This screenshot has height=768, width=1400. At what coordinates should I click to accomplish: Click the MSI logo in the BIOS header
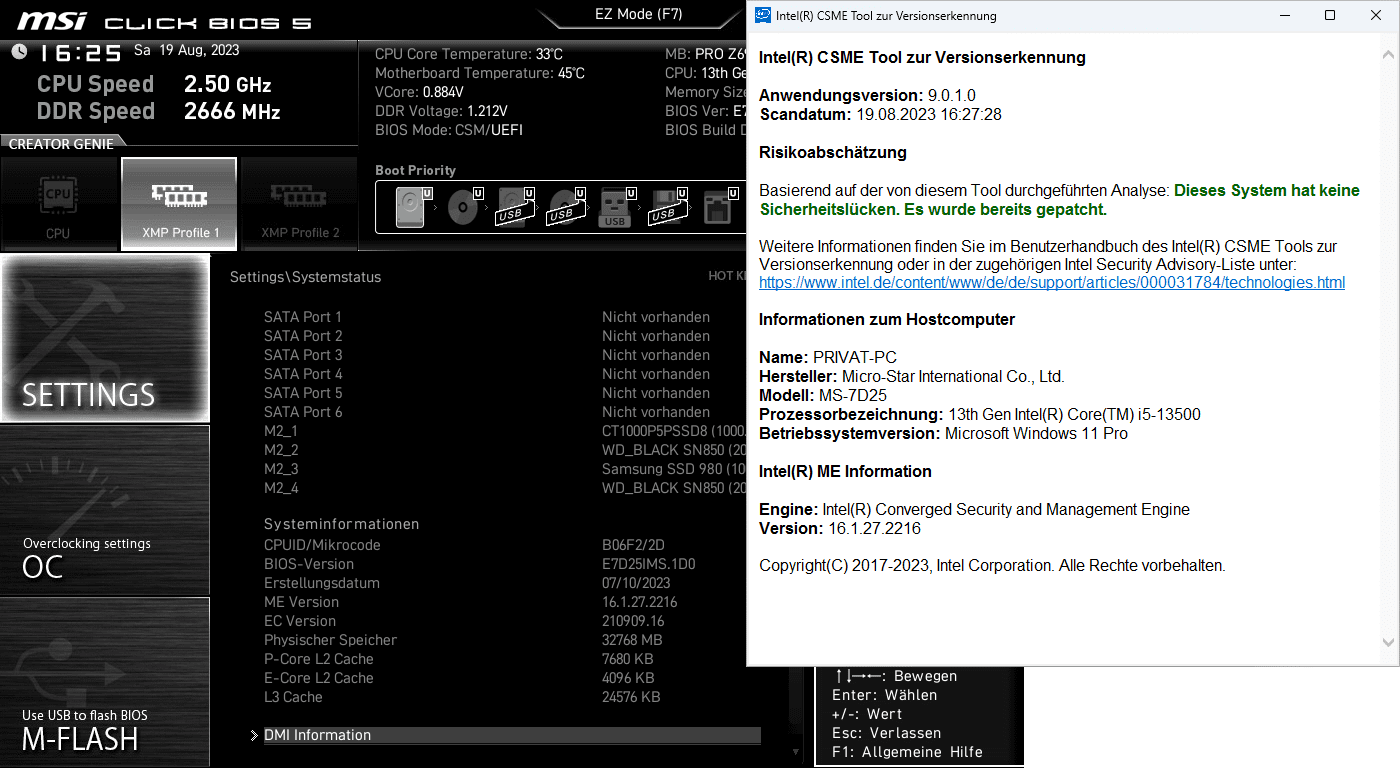pyautogui.click(x=52, y=20)
